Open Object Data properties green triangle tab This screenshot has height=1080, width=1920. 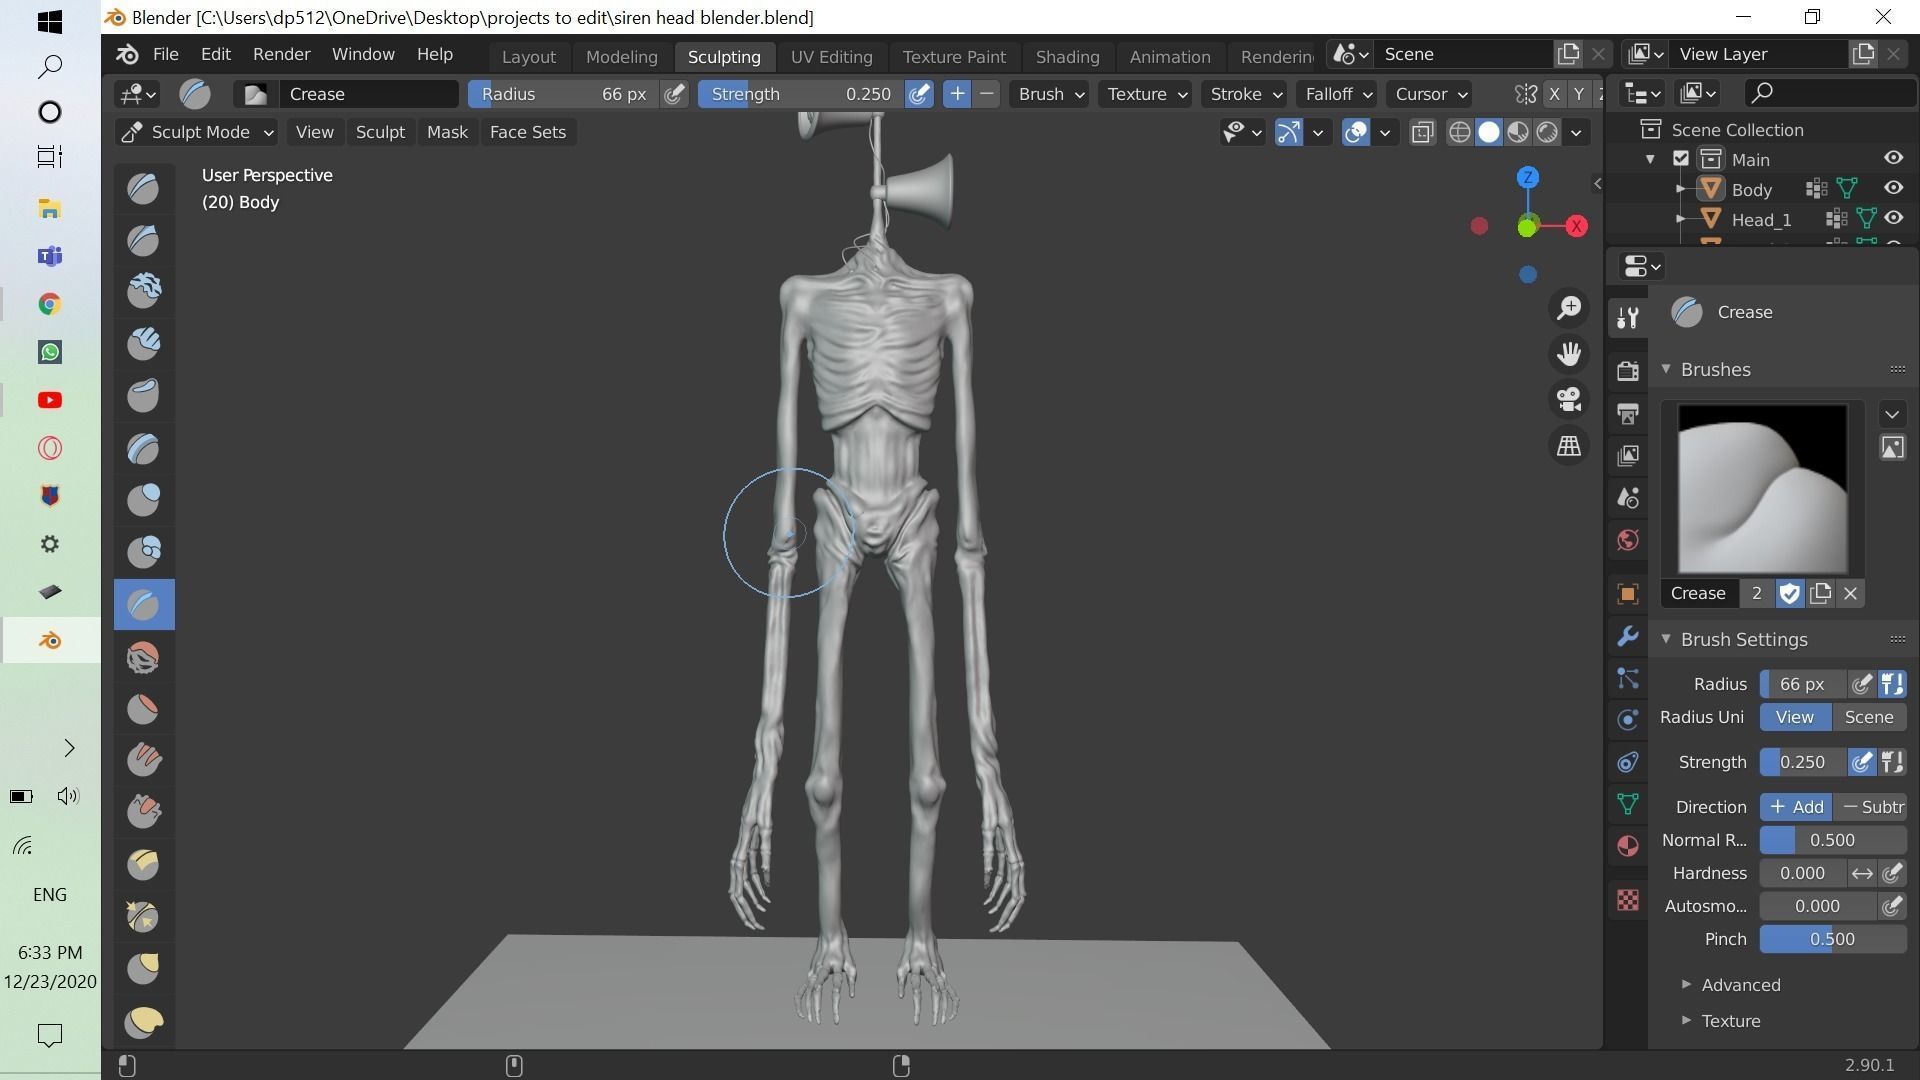(x=1628, y=804)
